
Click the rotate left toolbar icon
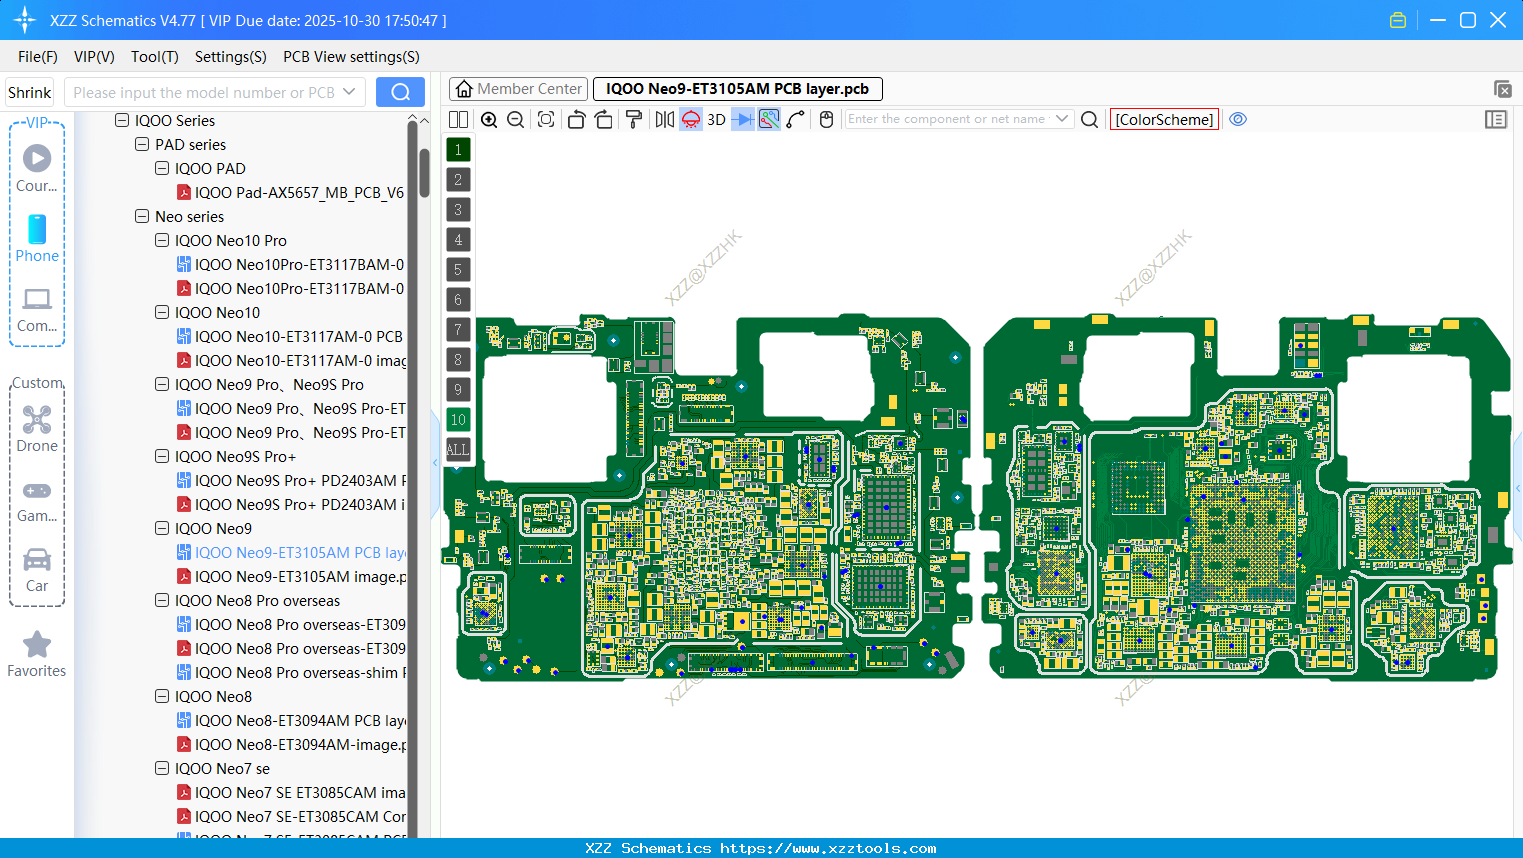(x=576, y=119)
